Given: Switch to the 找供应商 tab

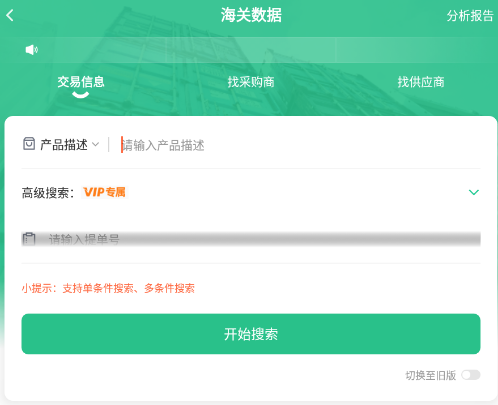Looking at the screenshot, I should tap(421, 82).
